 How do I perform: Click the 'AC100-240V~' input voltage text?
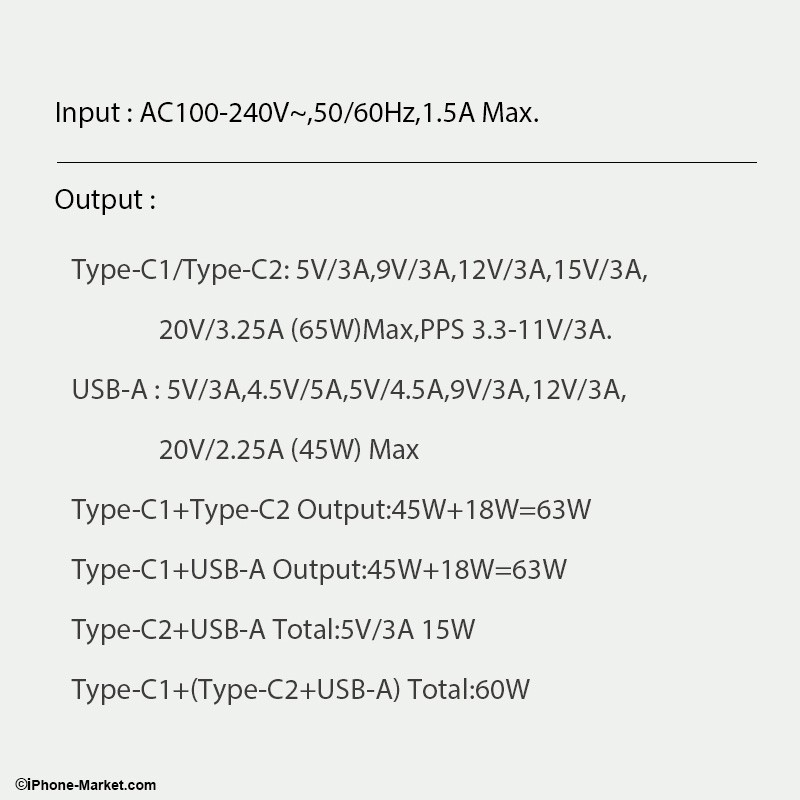point(224,113)
